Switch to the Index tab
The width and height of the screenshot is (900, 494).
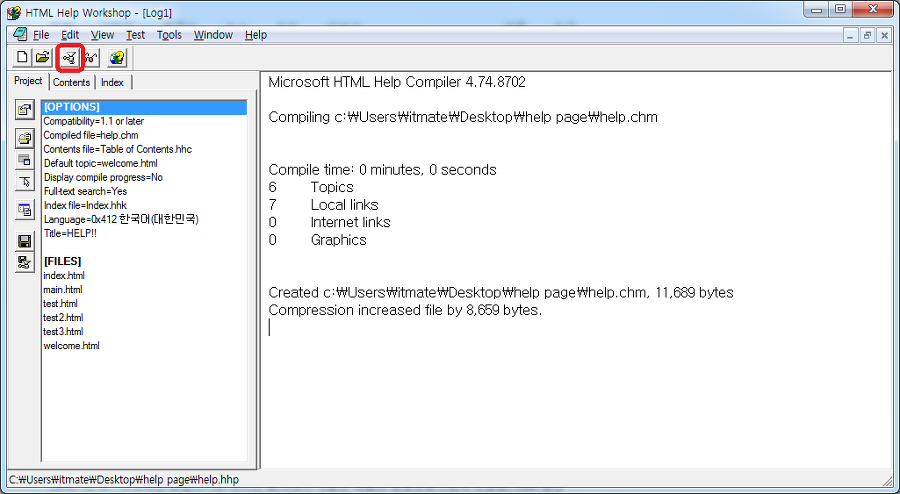112,83
